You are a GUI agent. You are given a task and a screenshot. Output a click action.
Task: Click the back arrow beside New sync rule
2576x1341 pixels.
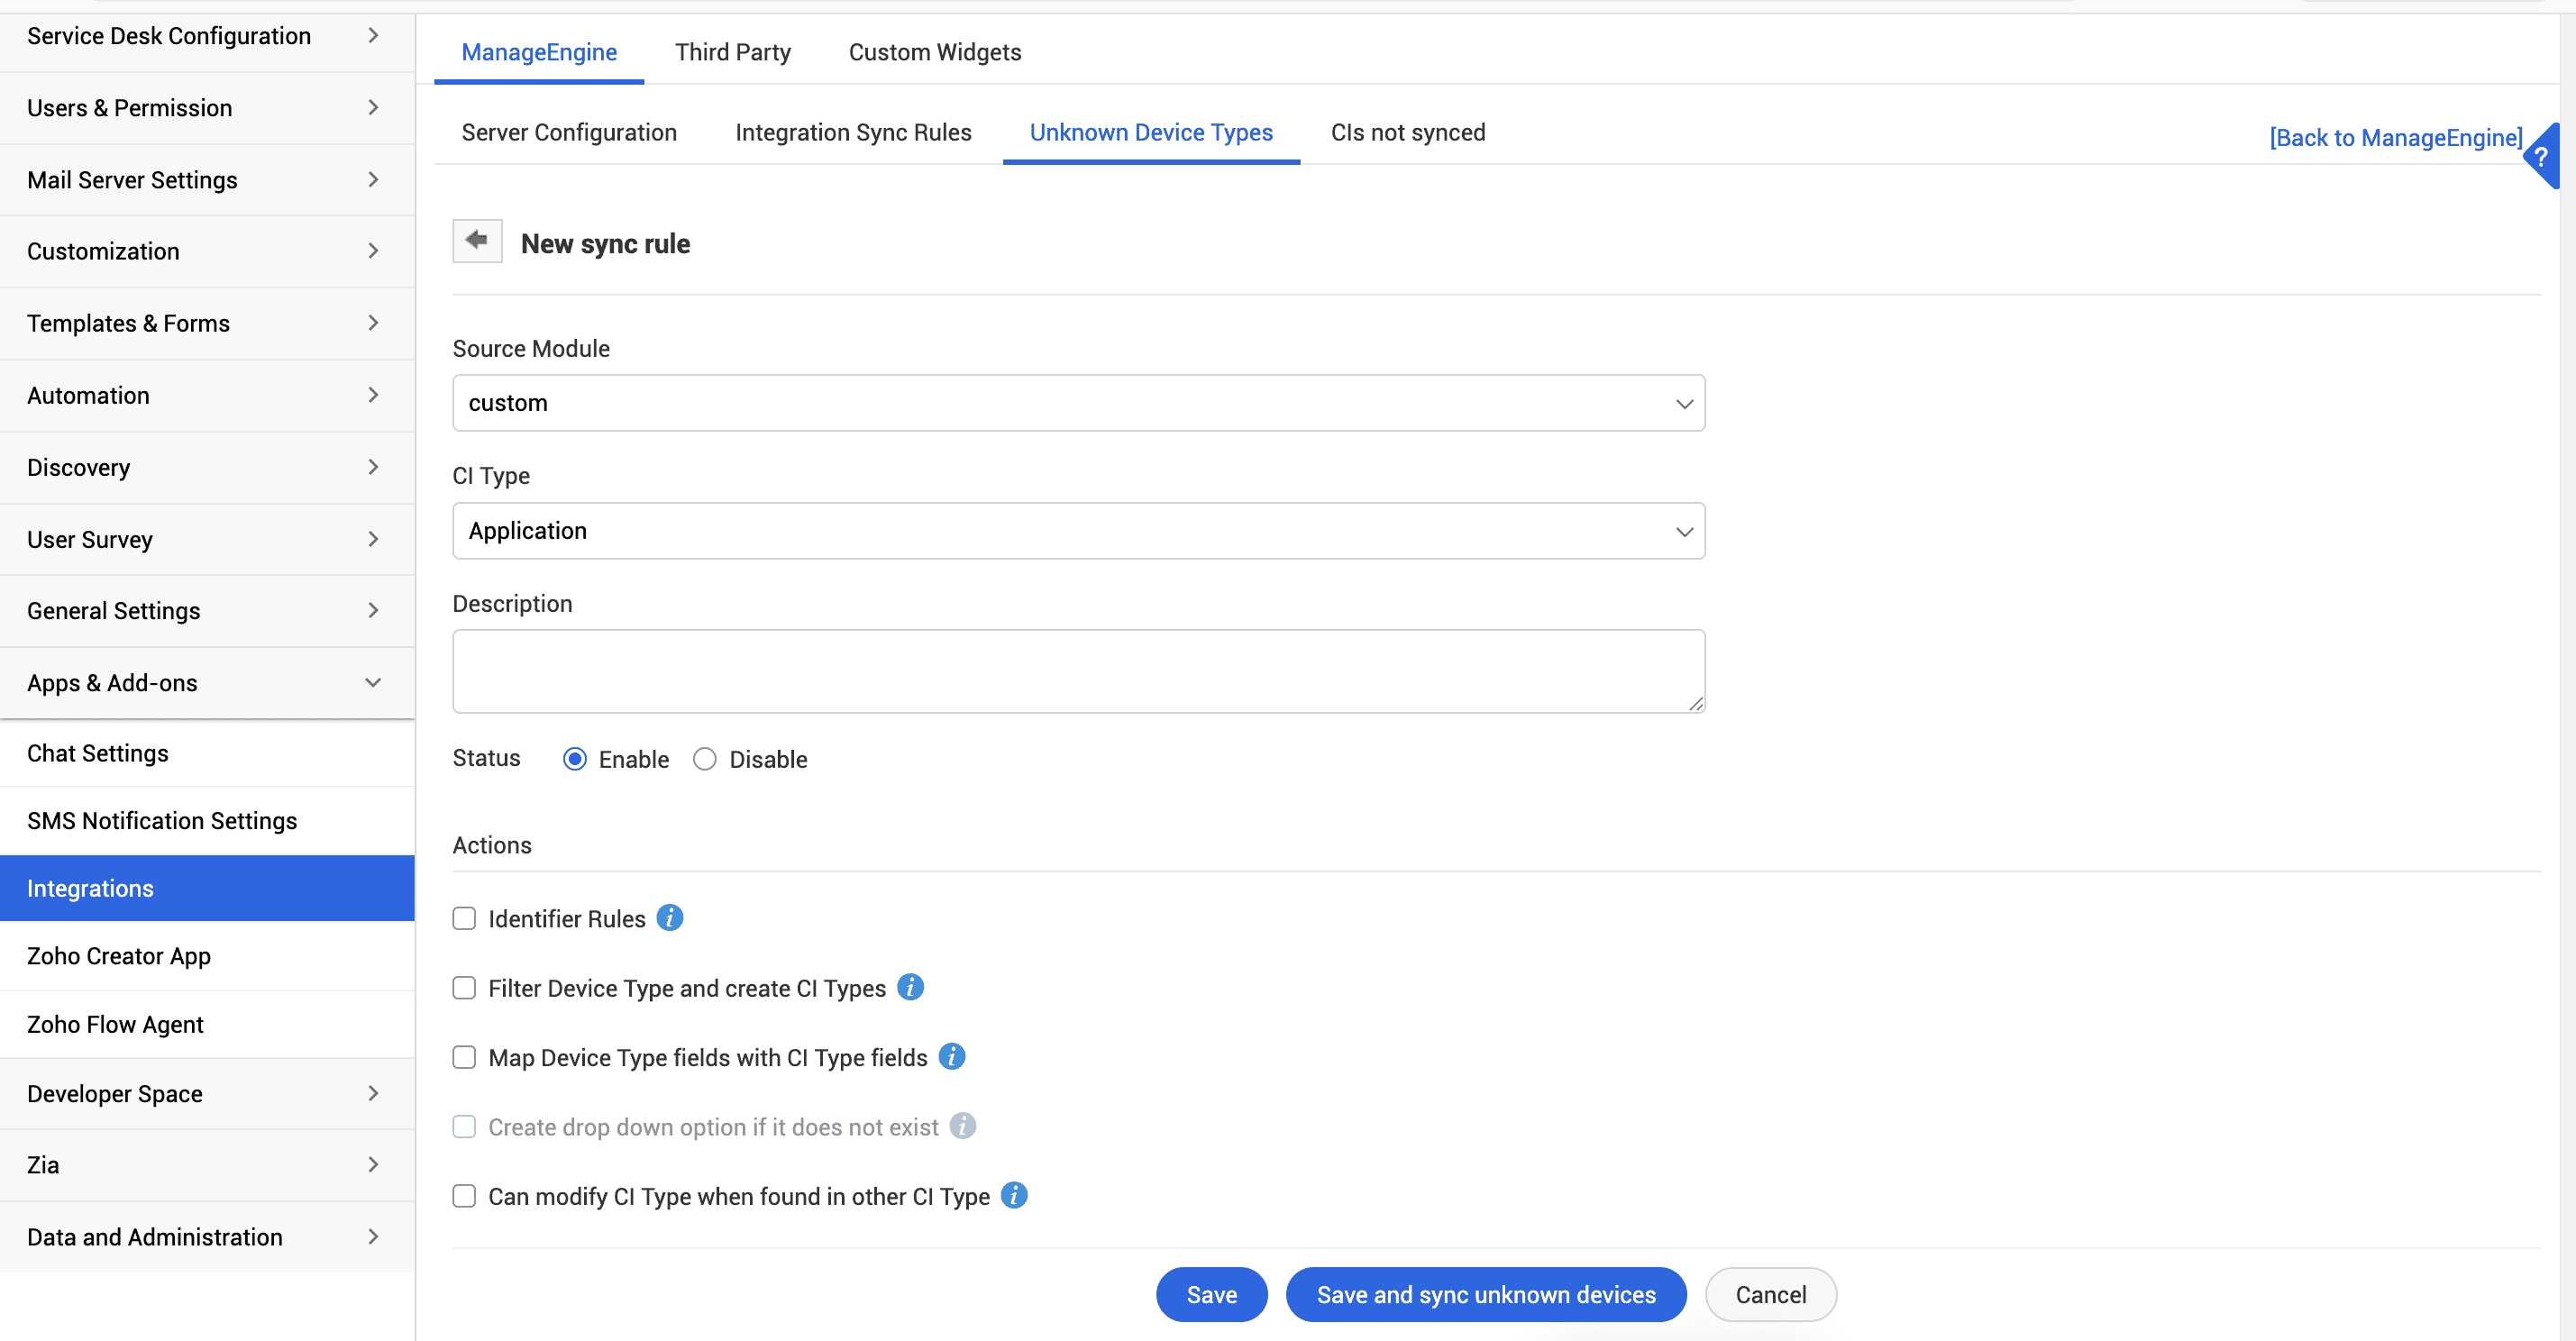pyautogui.click(x=477, y=241)
